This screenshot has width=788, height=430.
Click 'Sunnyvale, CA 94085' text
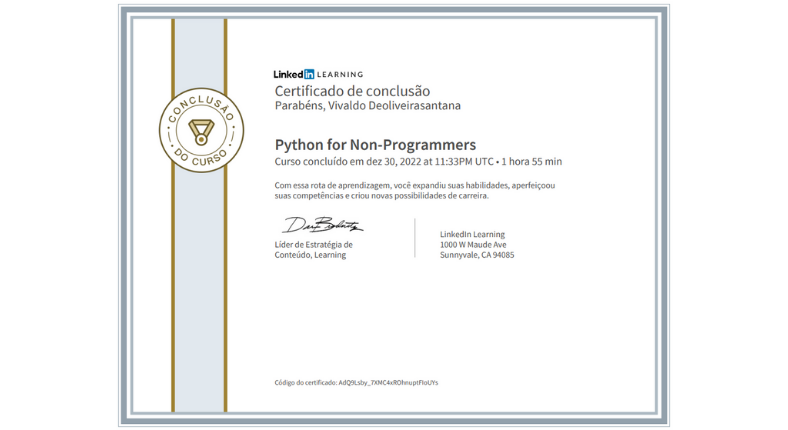[x=477, y=255]
